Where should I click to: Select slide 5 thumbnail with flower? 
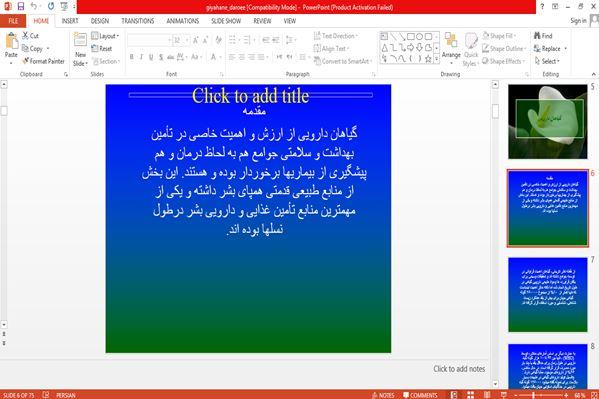(547, 122)
